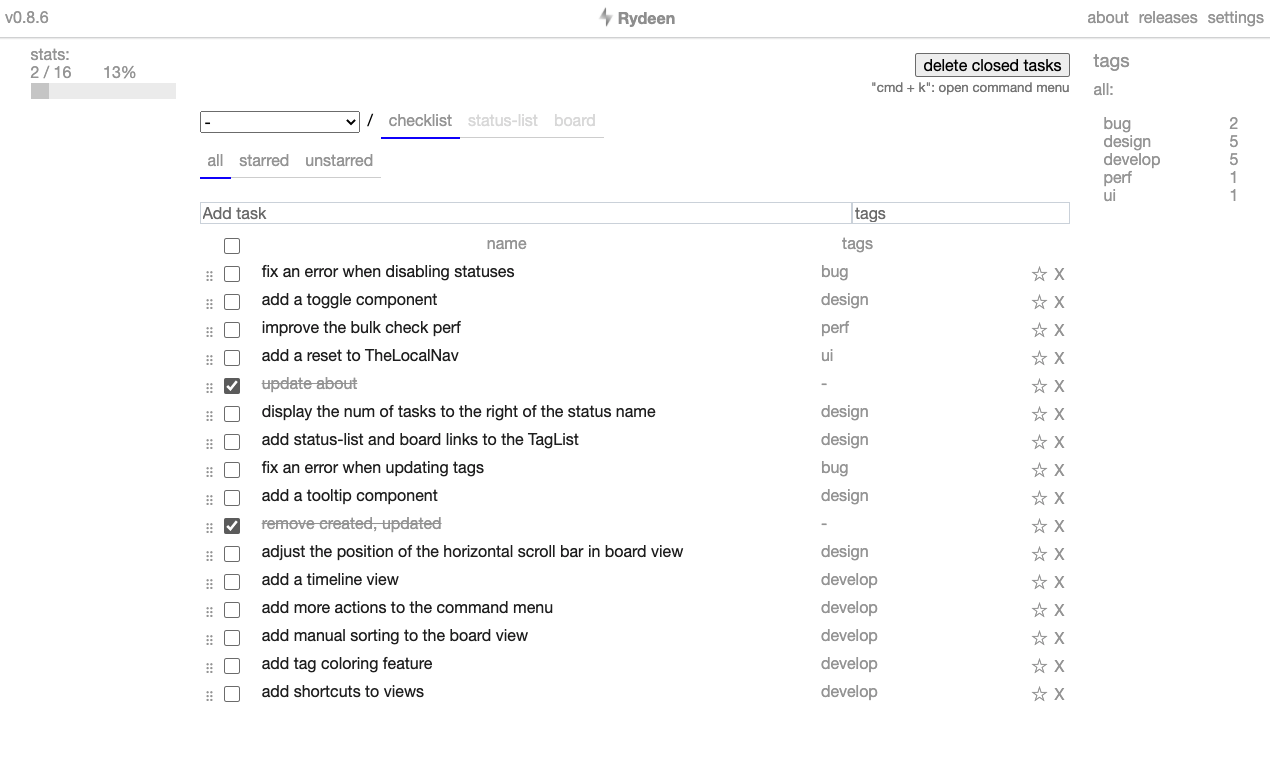Delete the 'update about' task
Screen dimensions: 1270x760
coord(1059,386)
